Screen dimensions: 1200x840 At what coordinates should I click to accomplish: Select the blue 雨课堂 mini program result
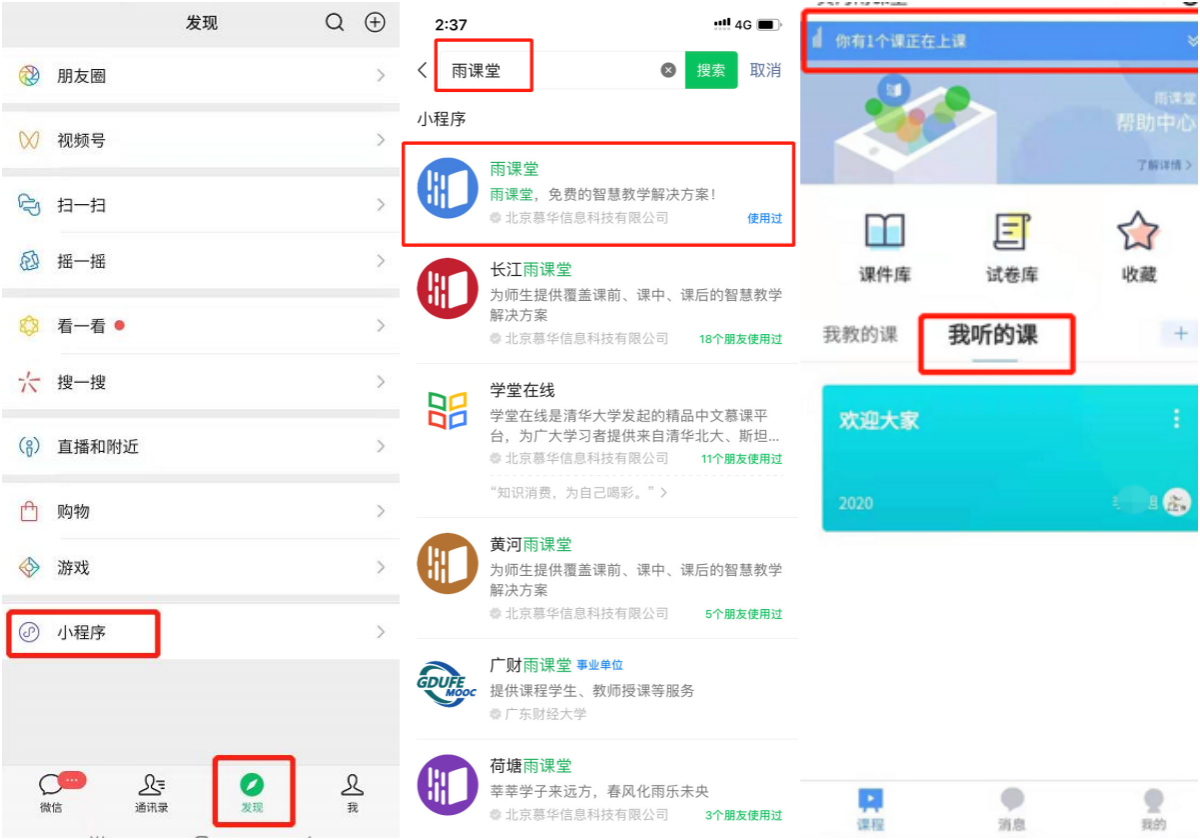[598, 193]
